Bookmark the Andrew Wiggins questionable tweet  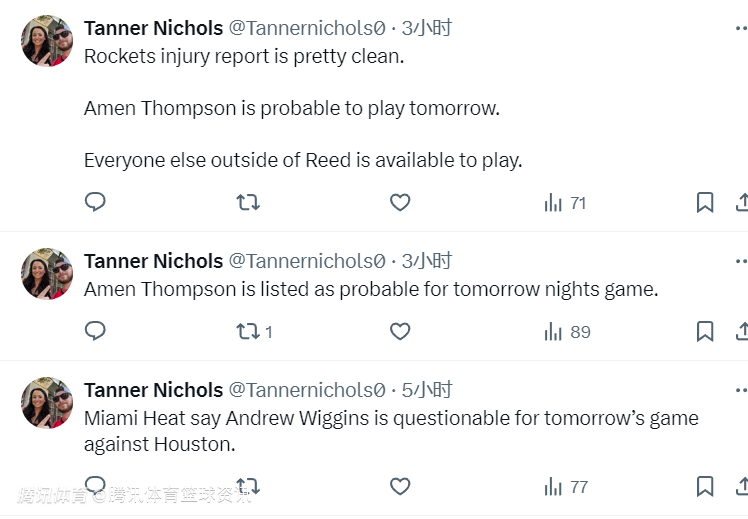(705, 487)
